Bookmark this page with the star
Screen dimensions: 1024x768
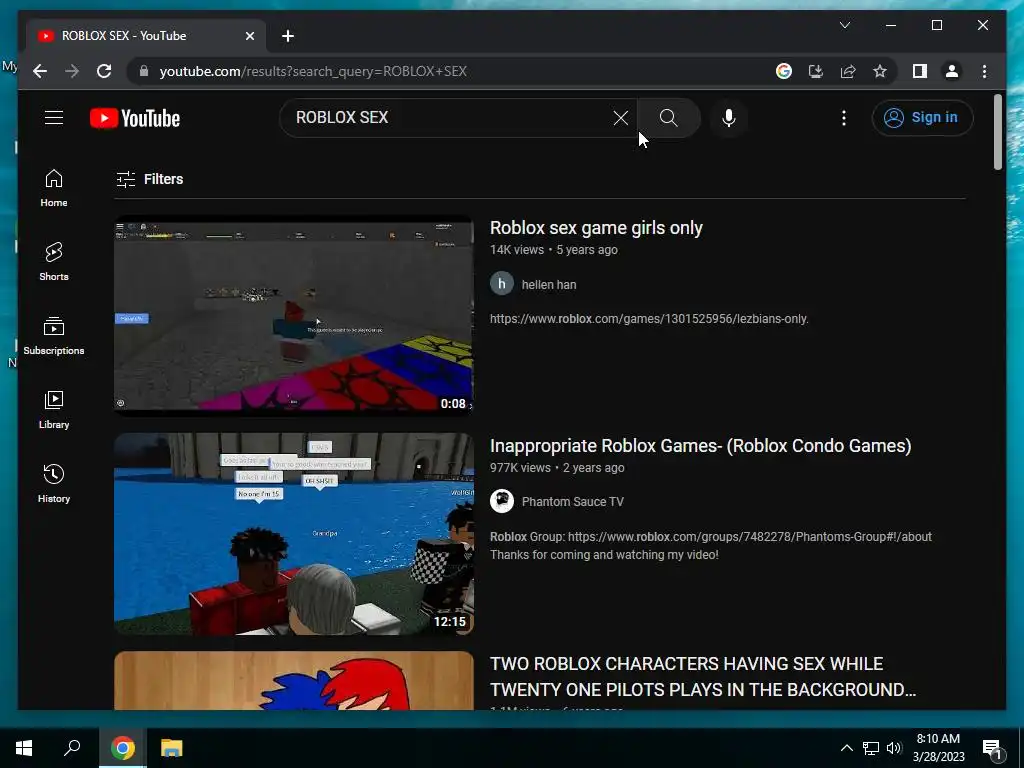coord(880,71)
